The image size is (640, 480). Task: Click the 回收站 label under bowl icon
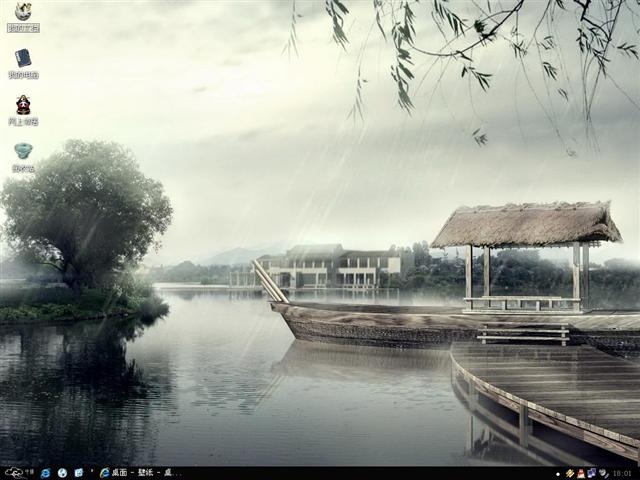[x=23, y=168]
